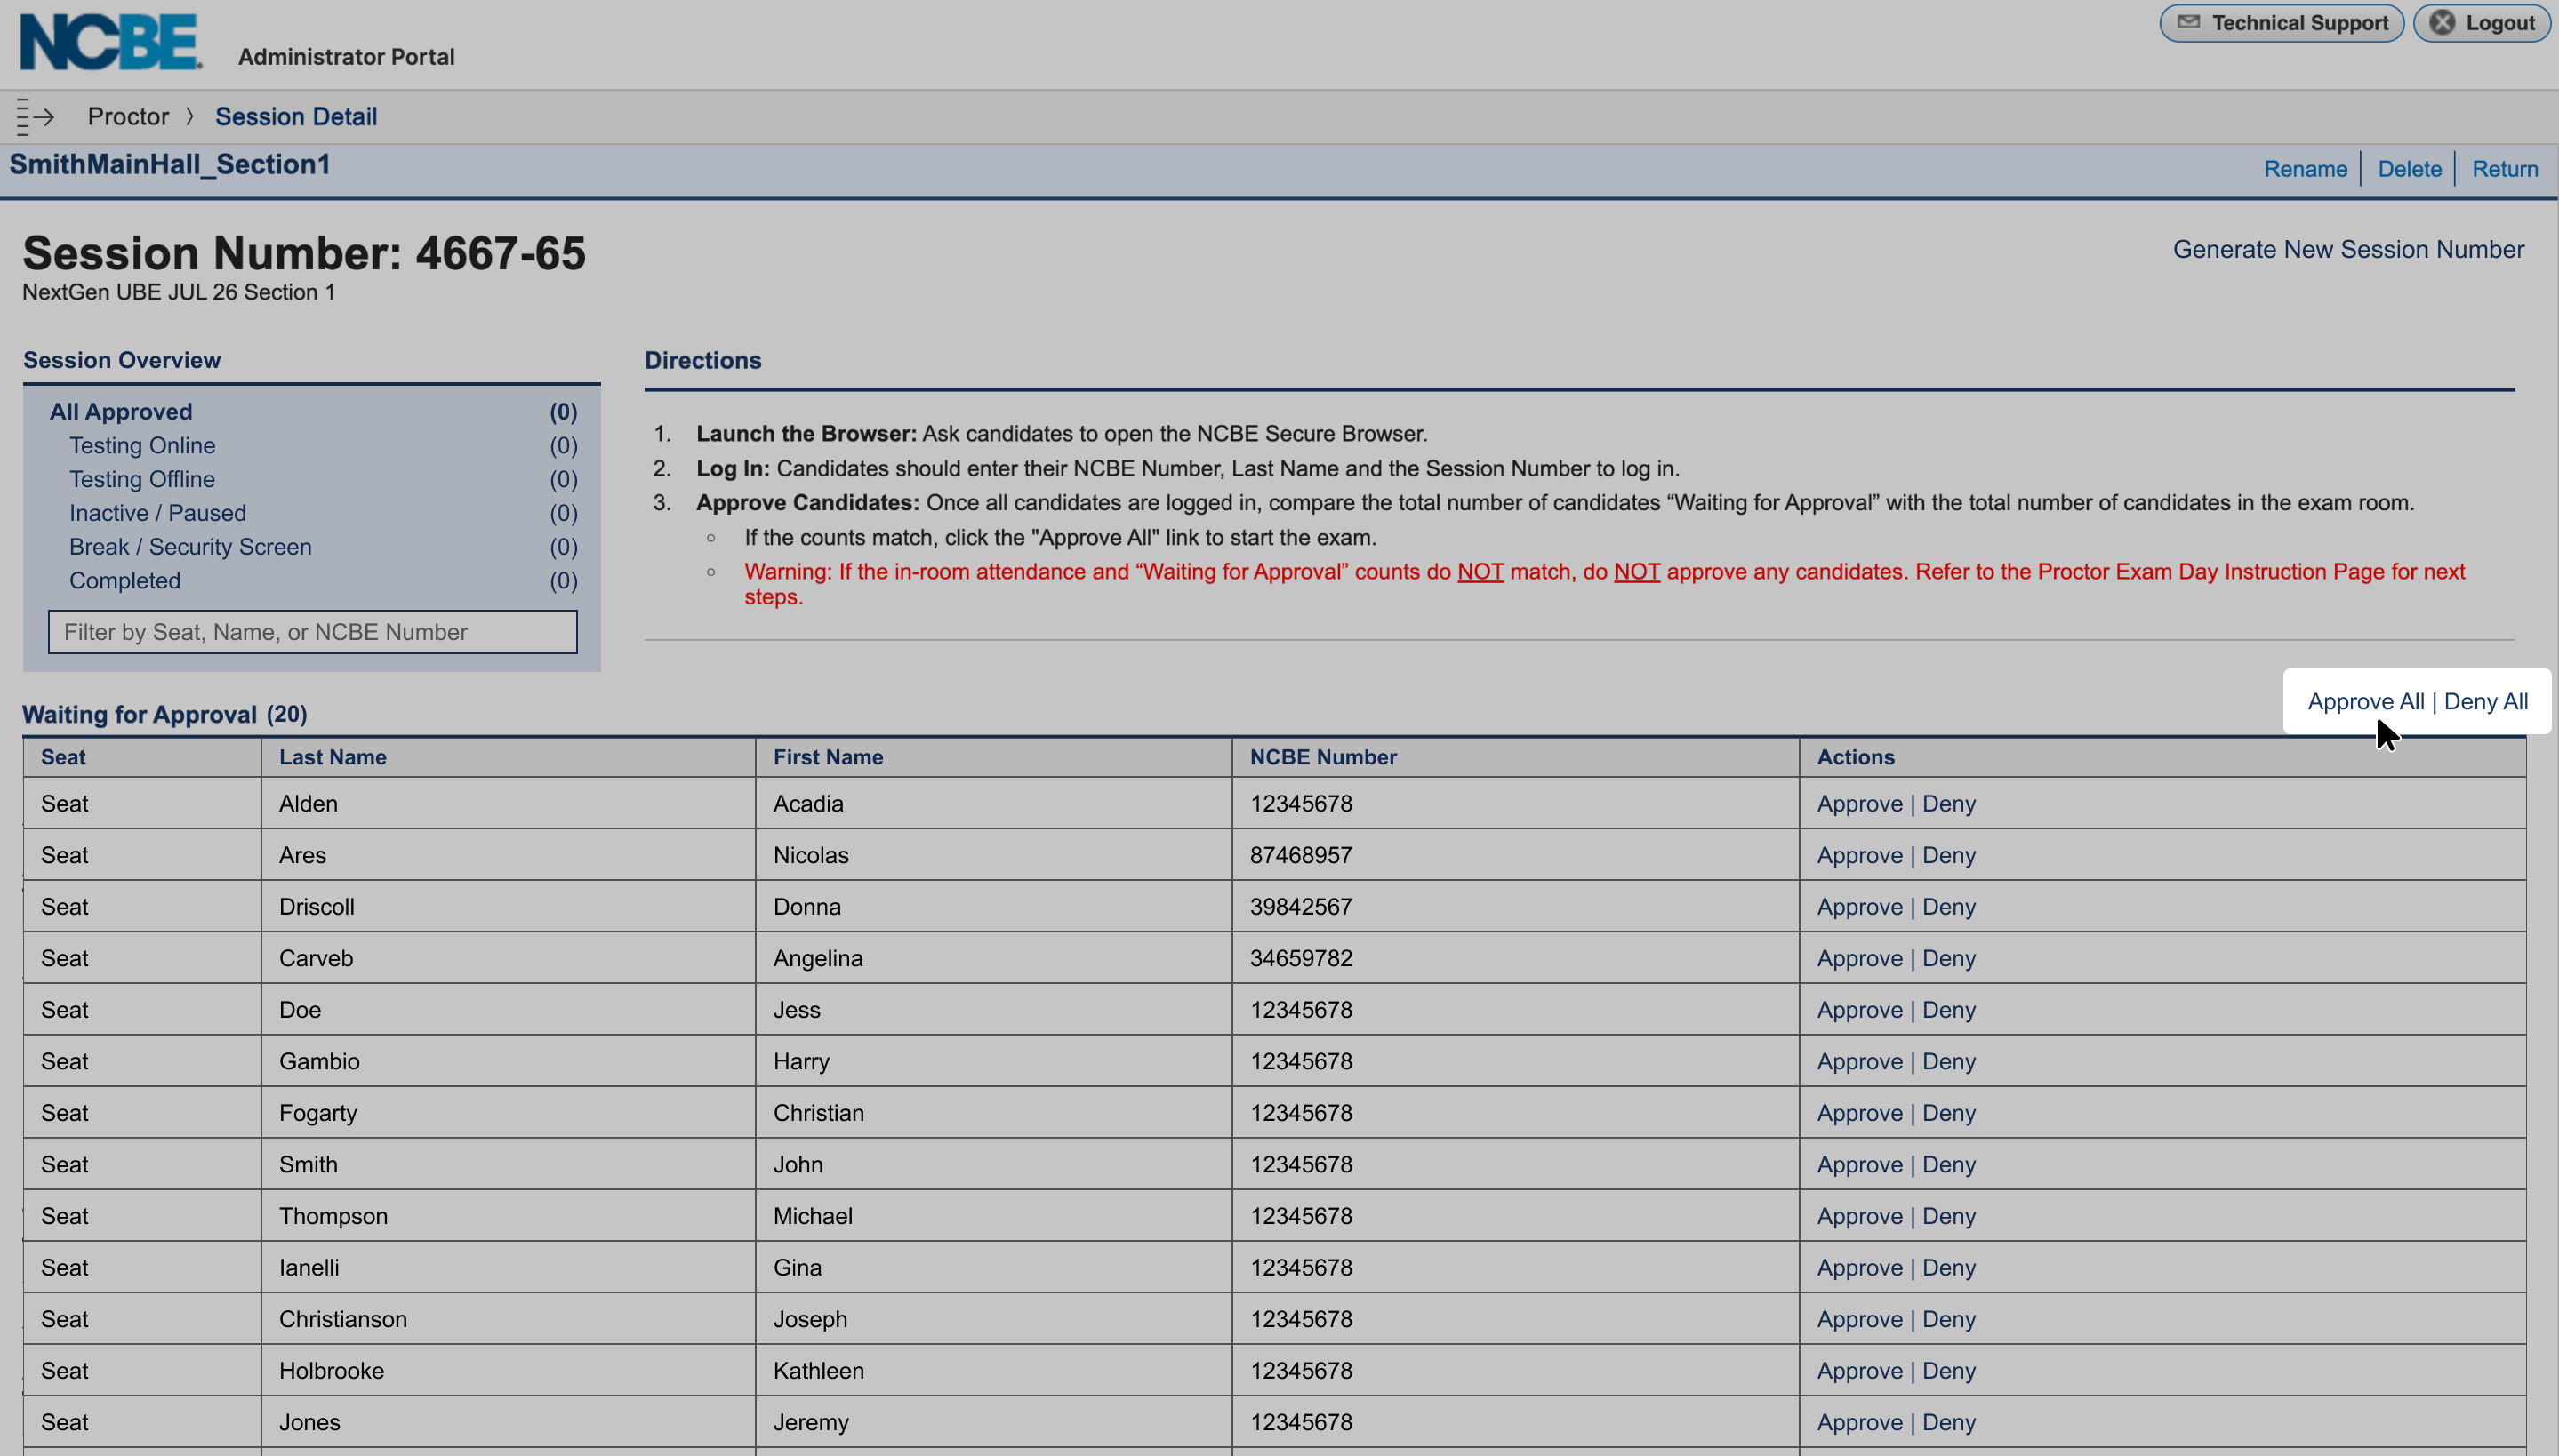Rename the SmithMainHall_Section1 session
The image size is (2559, 1456).
pos(2305,169)
